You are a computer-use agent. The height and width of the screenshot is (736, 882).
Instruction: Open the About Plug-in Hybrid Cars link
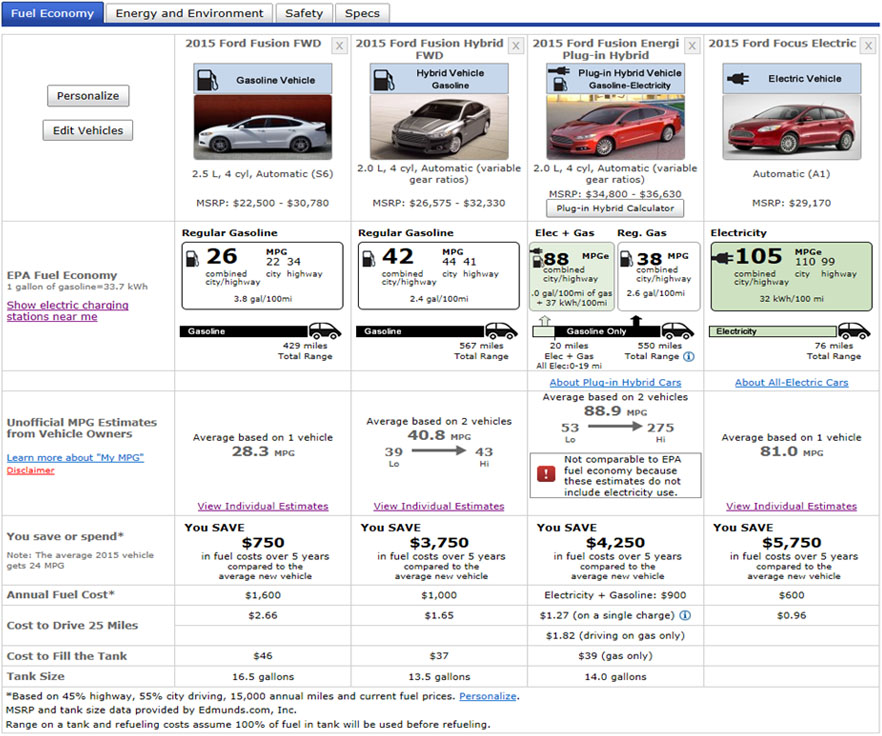(614, 383)
